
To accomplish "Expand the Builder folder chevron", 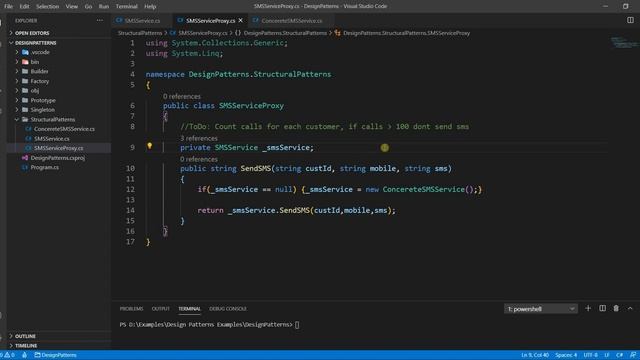I will click(17, 71).
